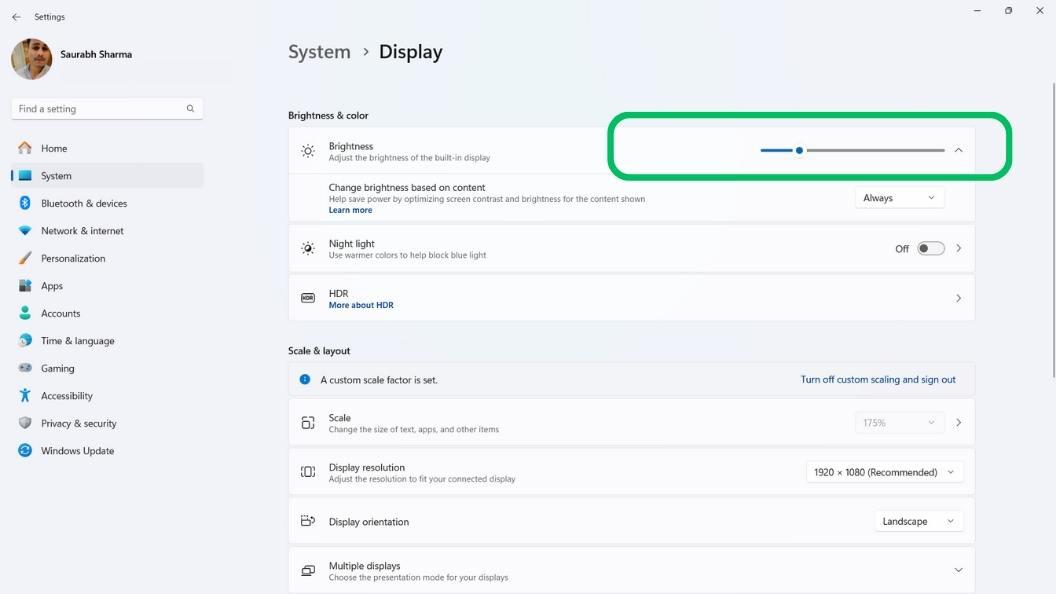1056x594 pixels.
Task: Expand the Multiple displays section
Action: (x=957, y=569)
